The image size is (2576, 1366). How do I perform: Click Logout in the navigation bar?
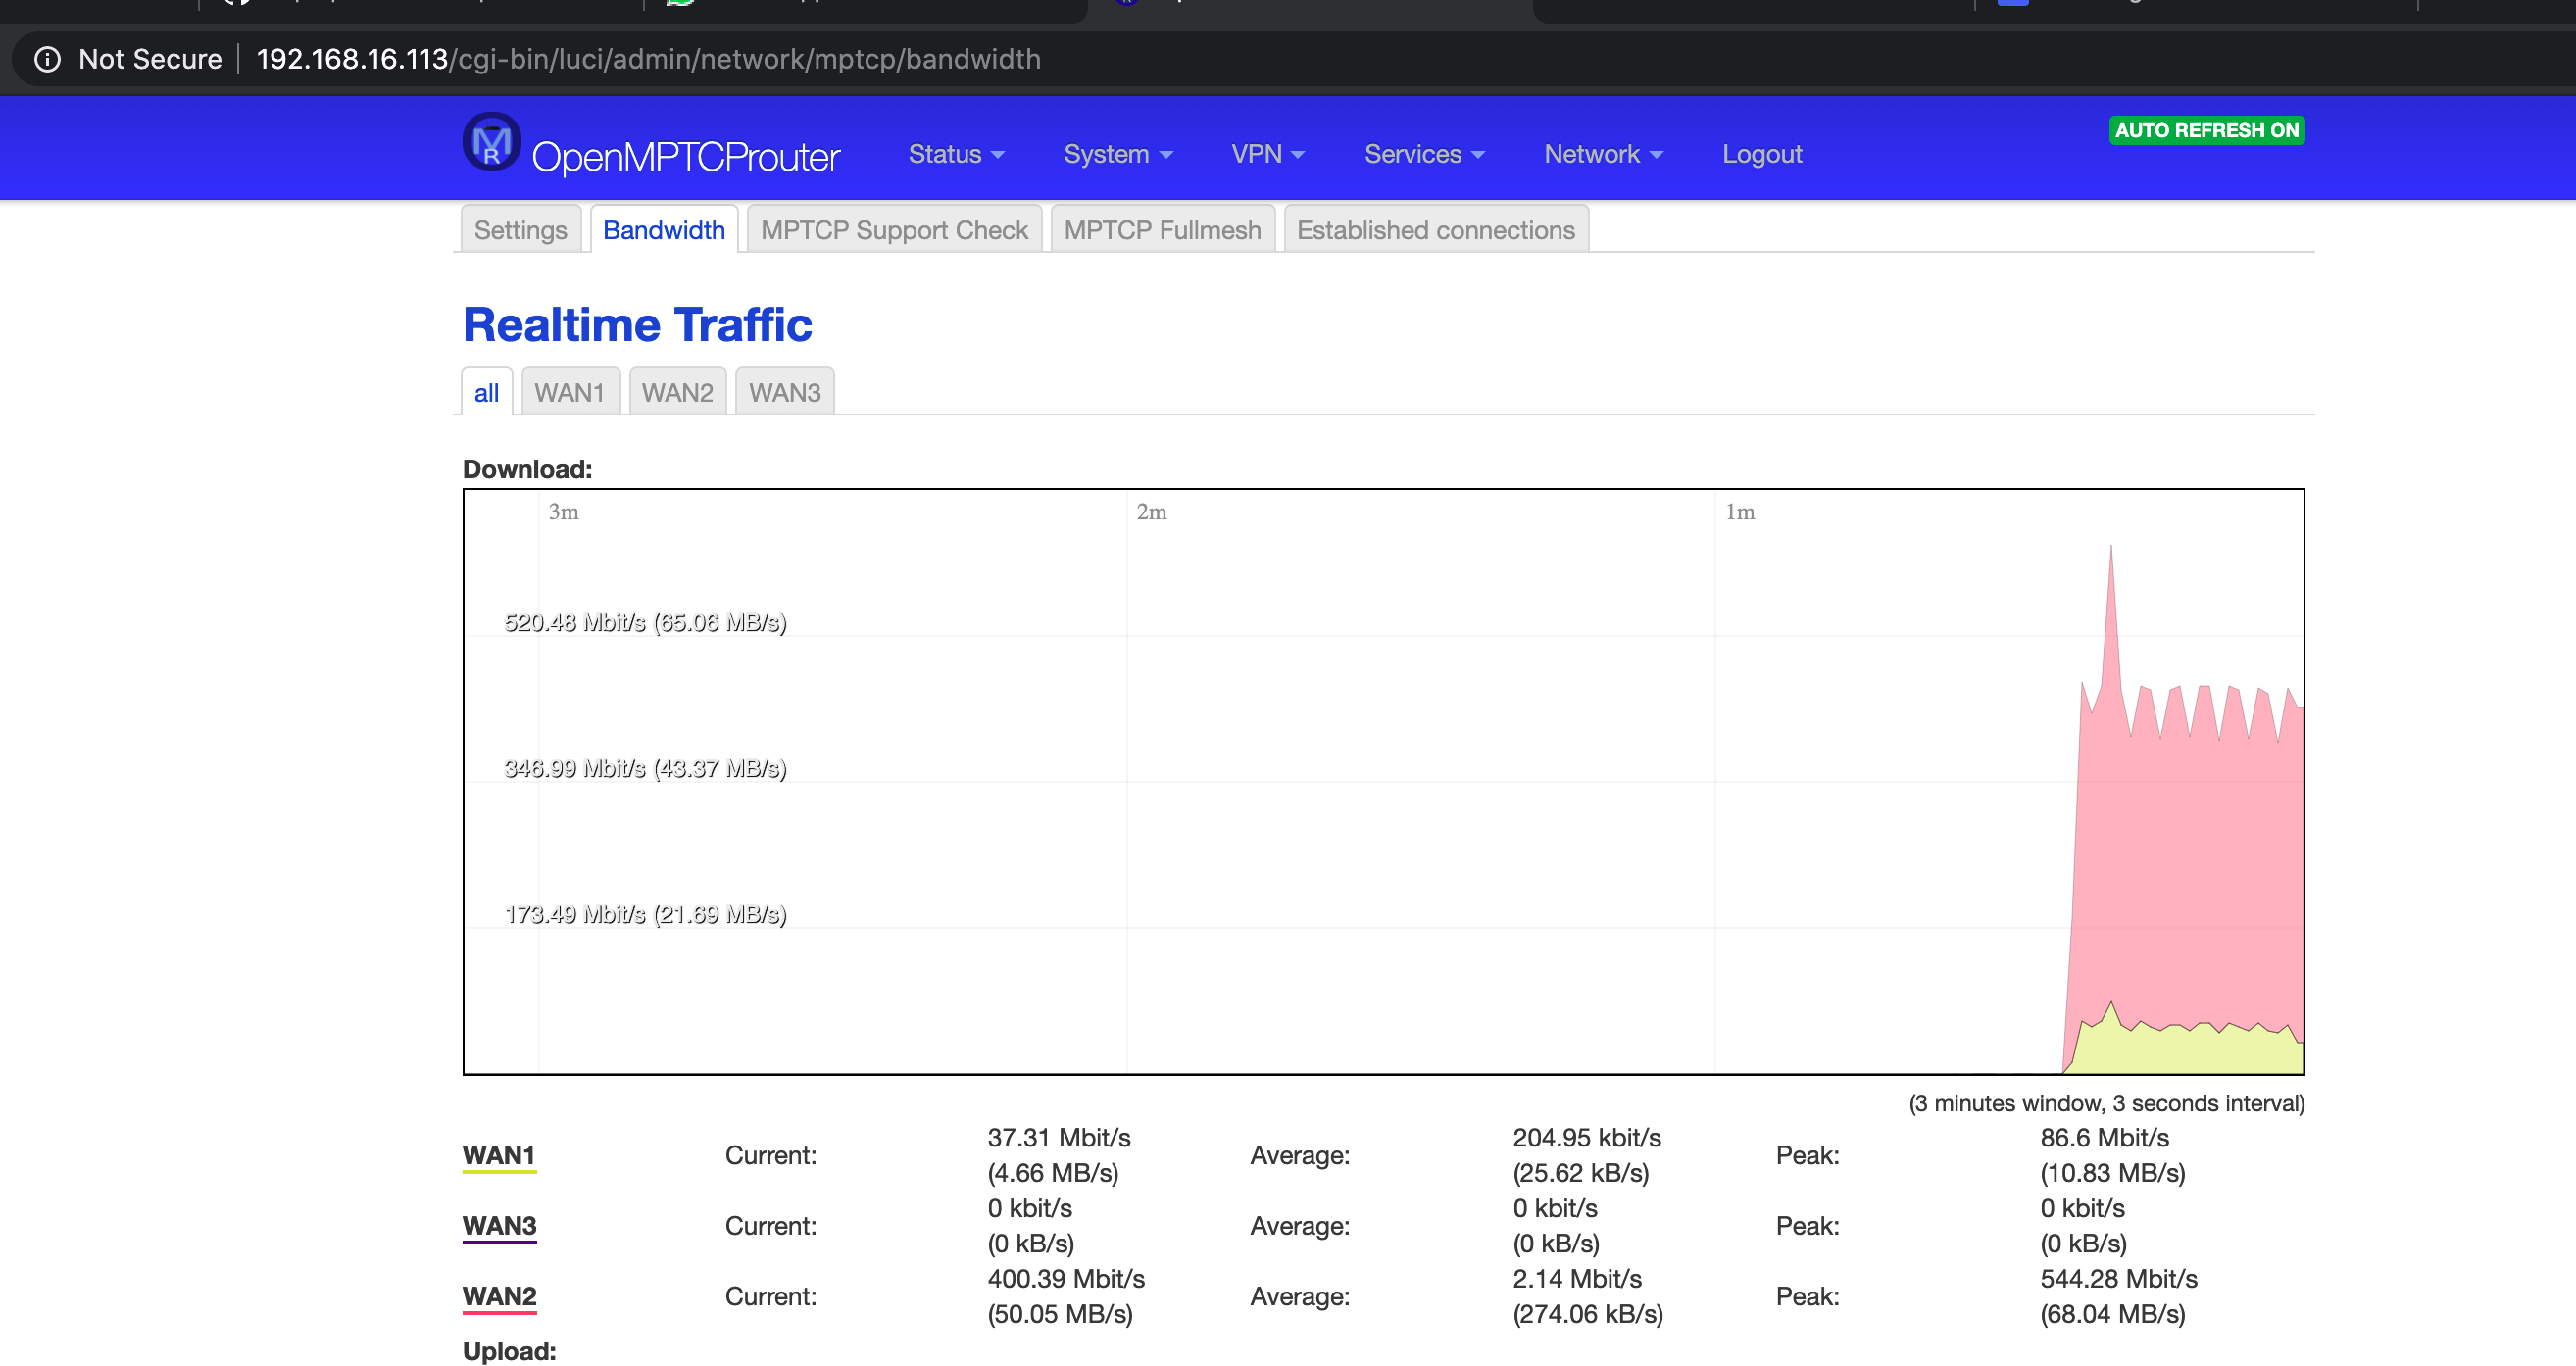[x=1761, y=154]
